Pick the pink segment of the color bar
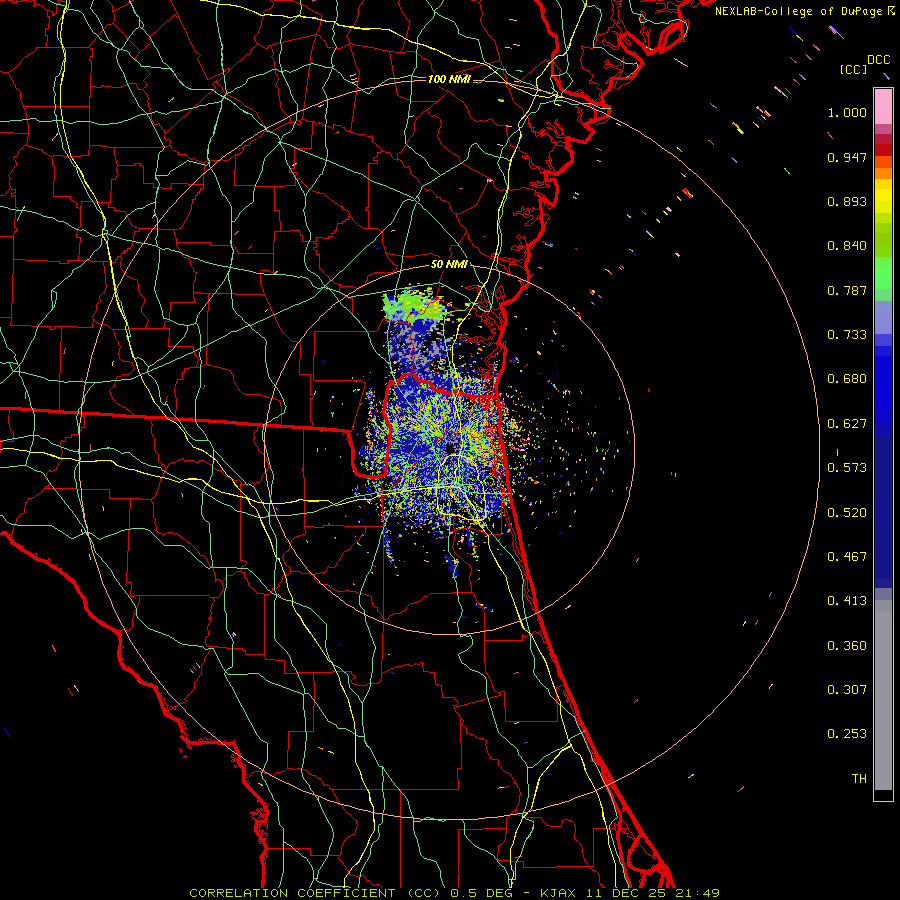Viewport: 900px width, 900px height. point(883,106)
